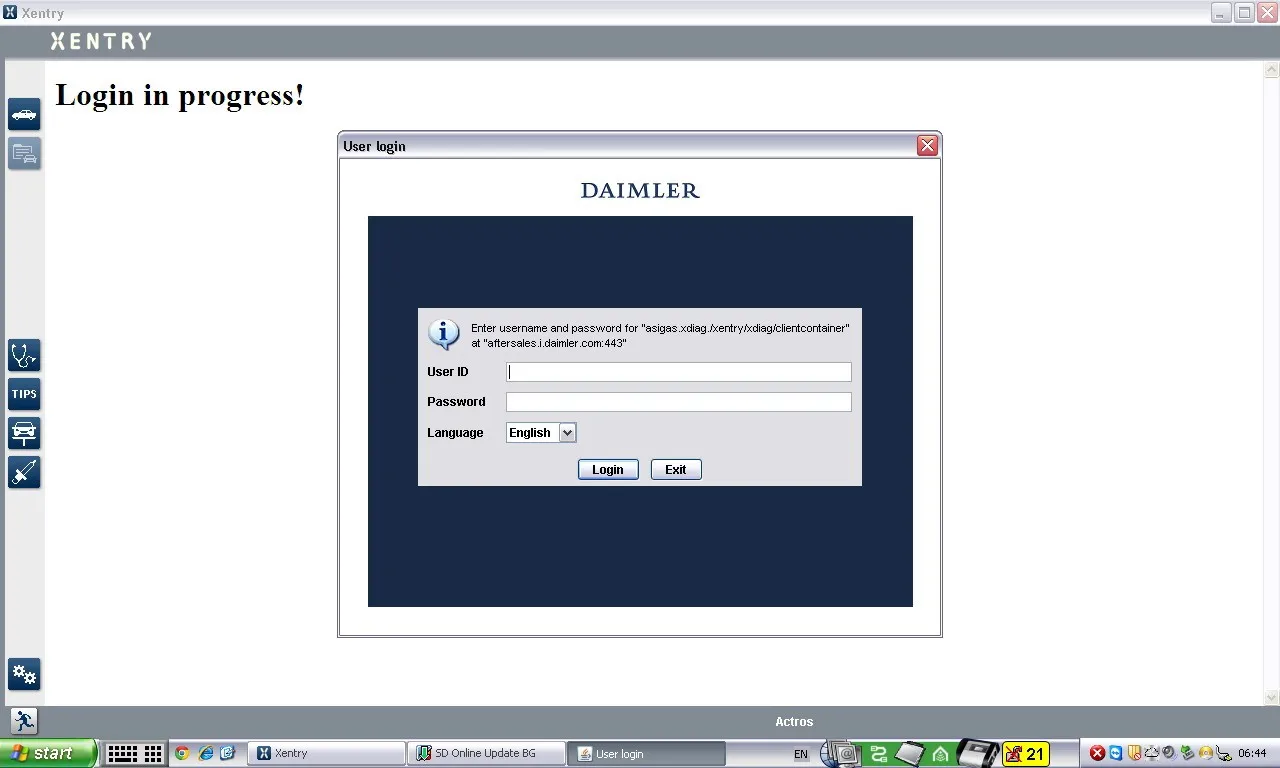This screenshot has height=768, width=1280.
Task: Click the blue info icon in login dialog
Action: click(x=443, y=334)
